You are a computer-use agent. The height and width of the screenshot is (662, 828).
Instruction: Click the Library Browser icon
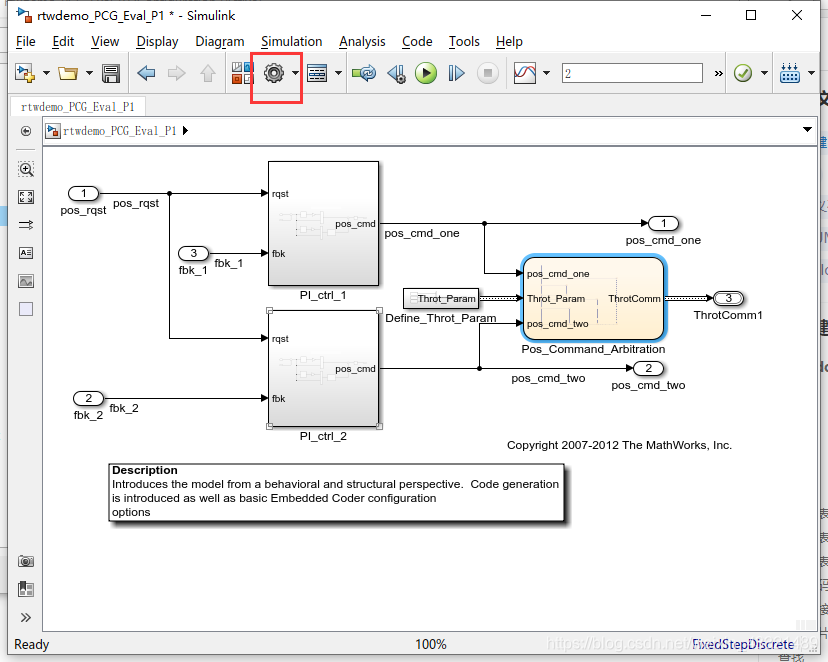pyautogui.click(x=241, y=73)
